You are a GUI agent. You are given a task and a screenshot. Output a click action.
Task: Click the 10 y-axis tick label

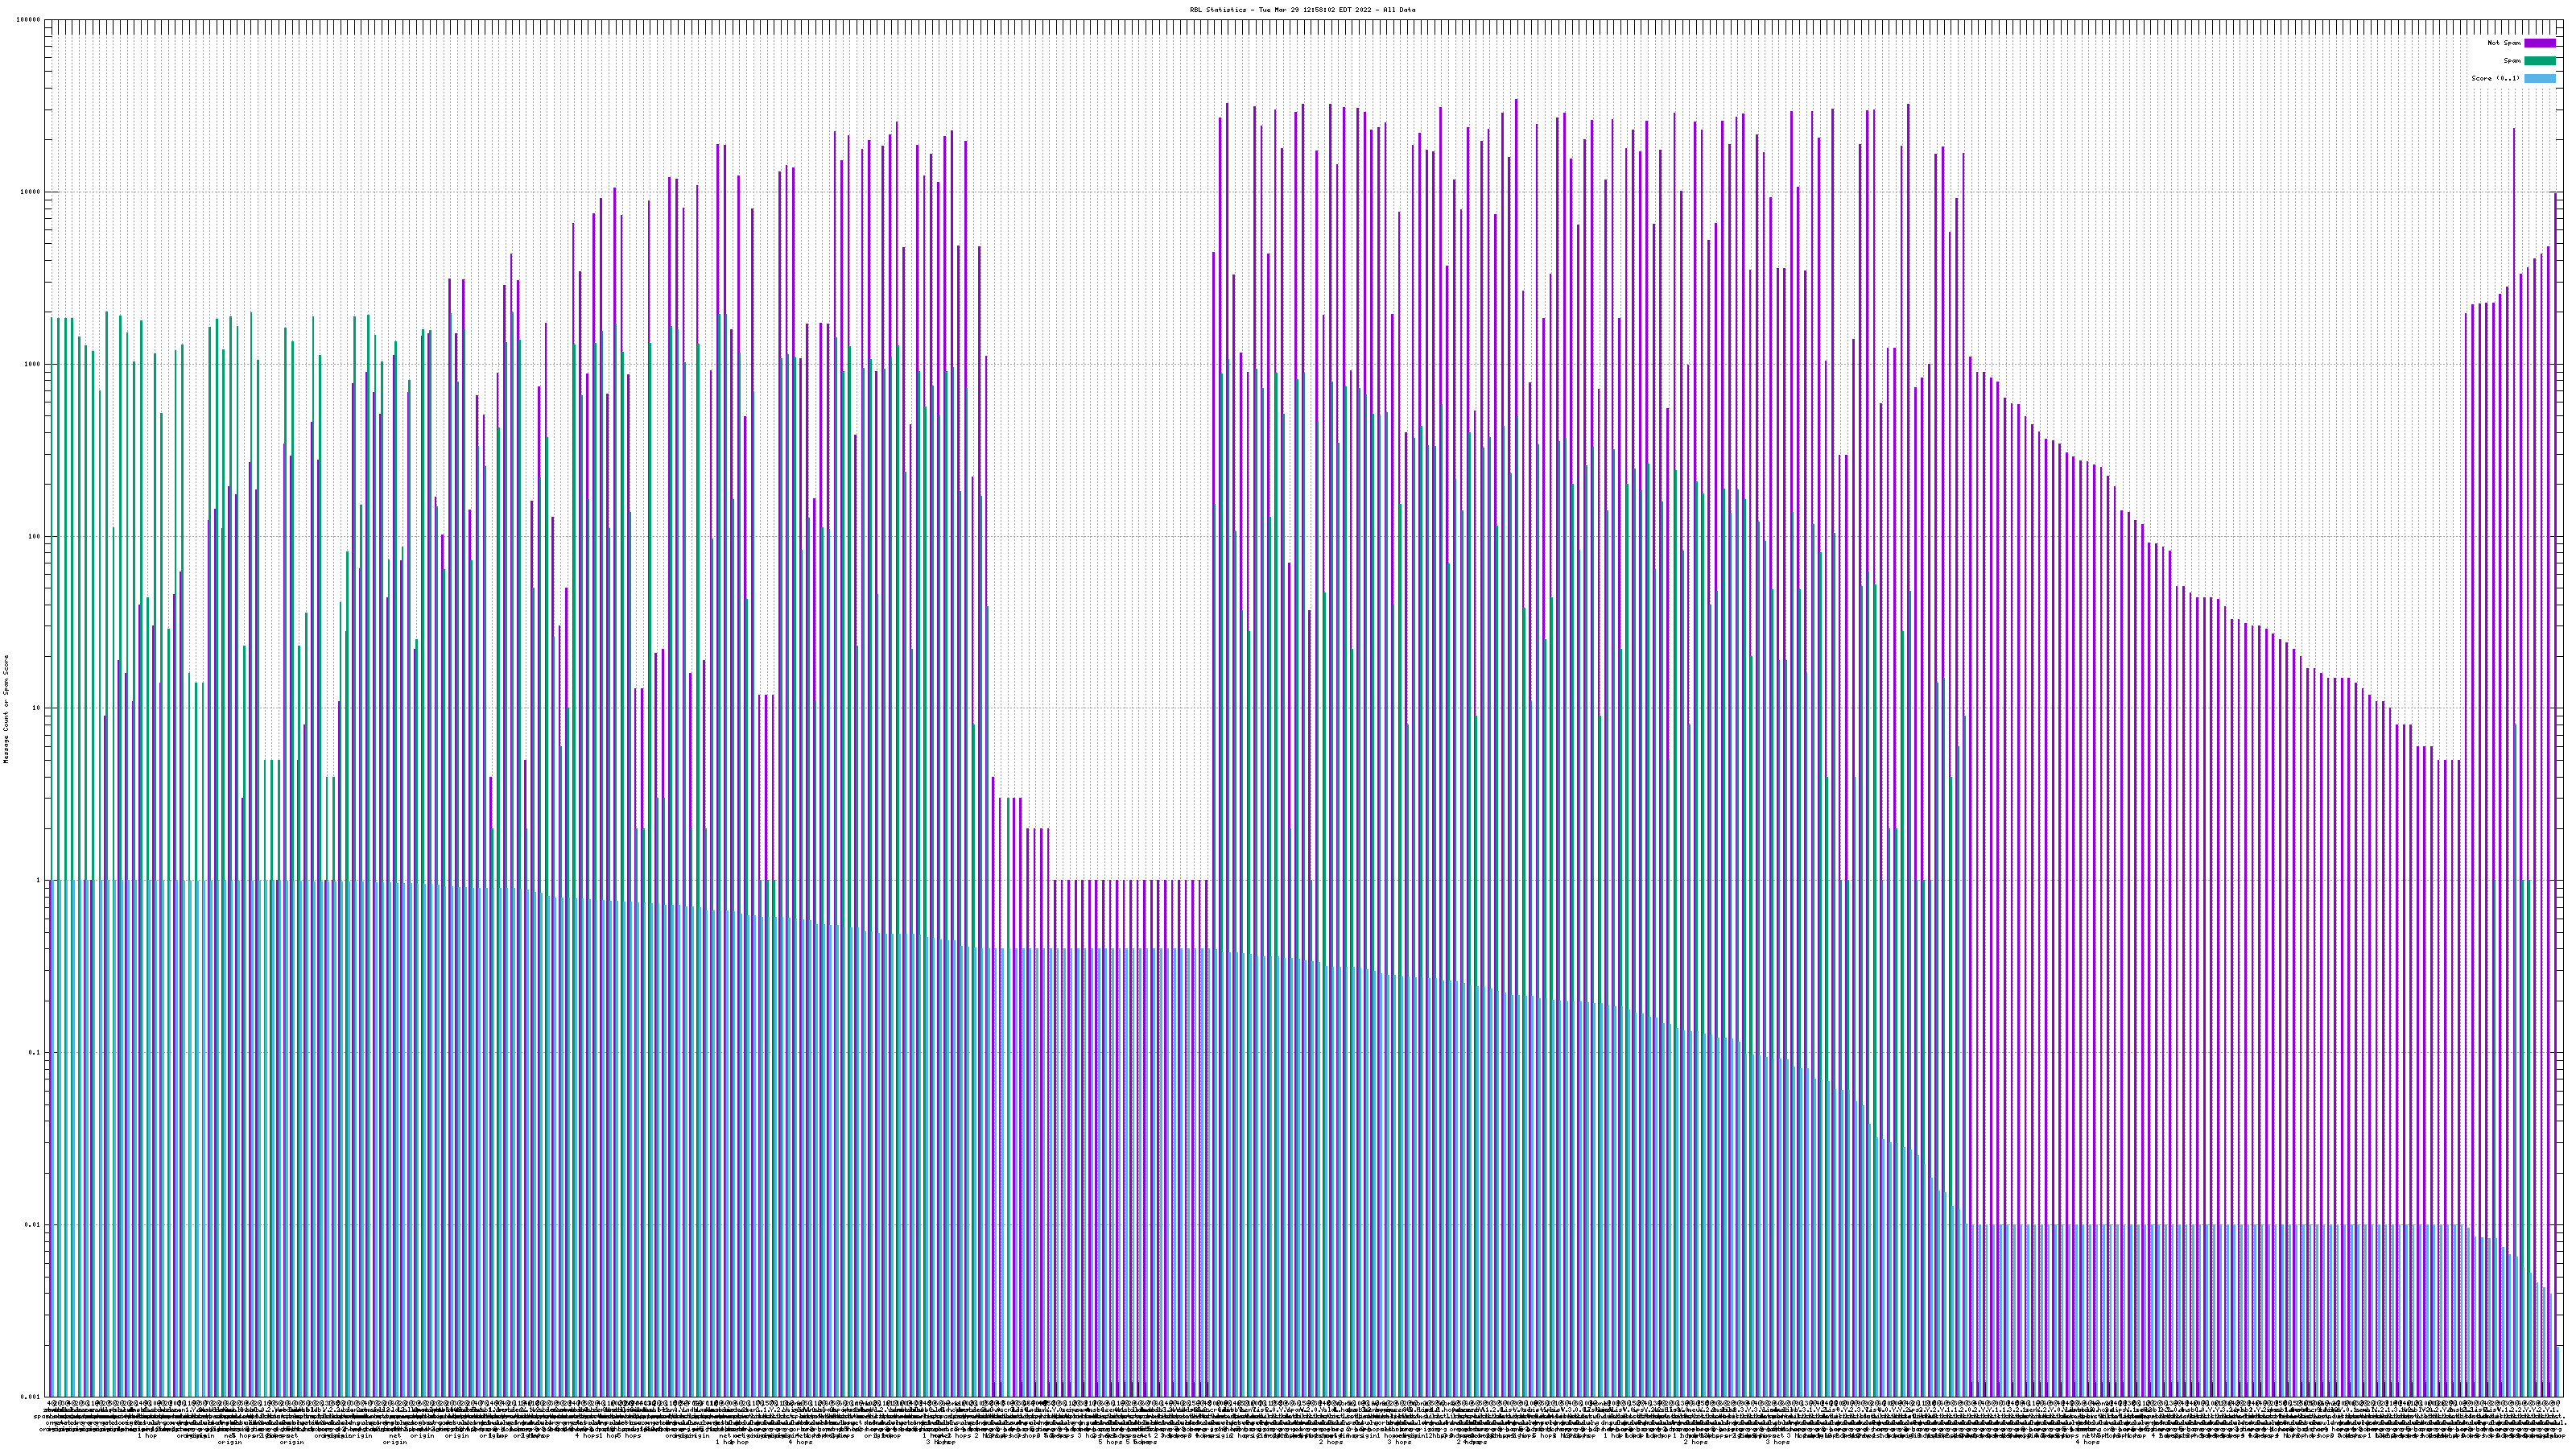click(36, 709)
